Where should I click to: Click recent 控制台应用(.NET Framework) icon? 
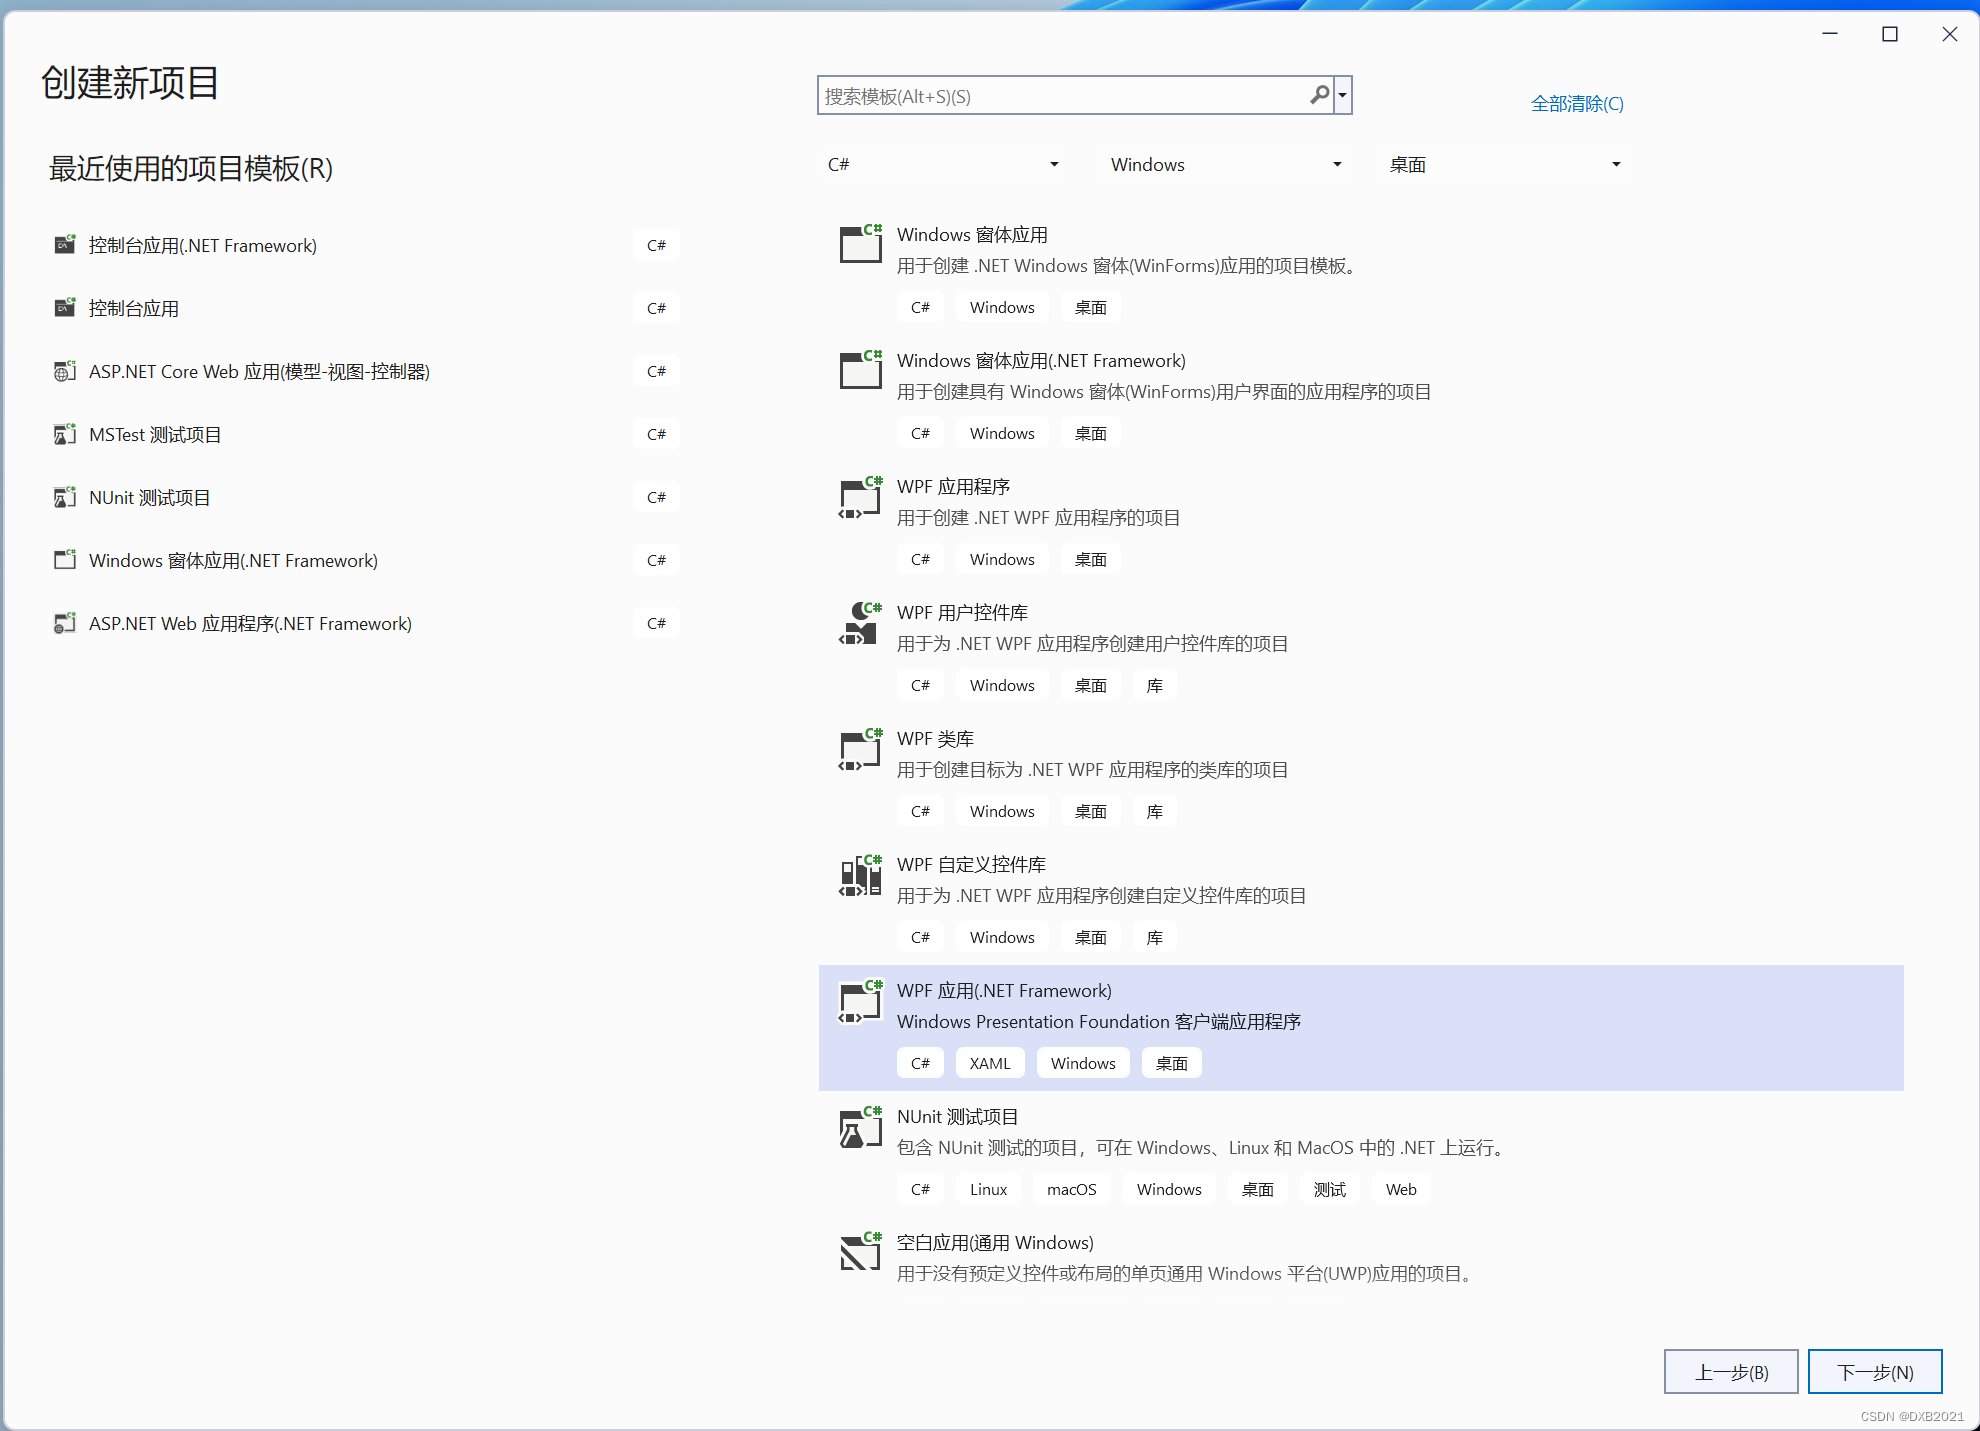(x=65, y=244)
